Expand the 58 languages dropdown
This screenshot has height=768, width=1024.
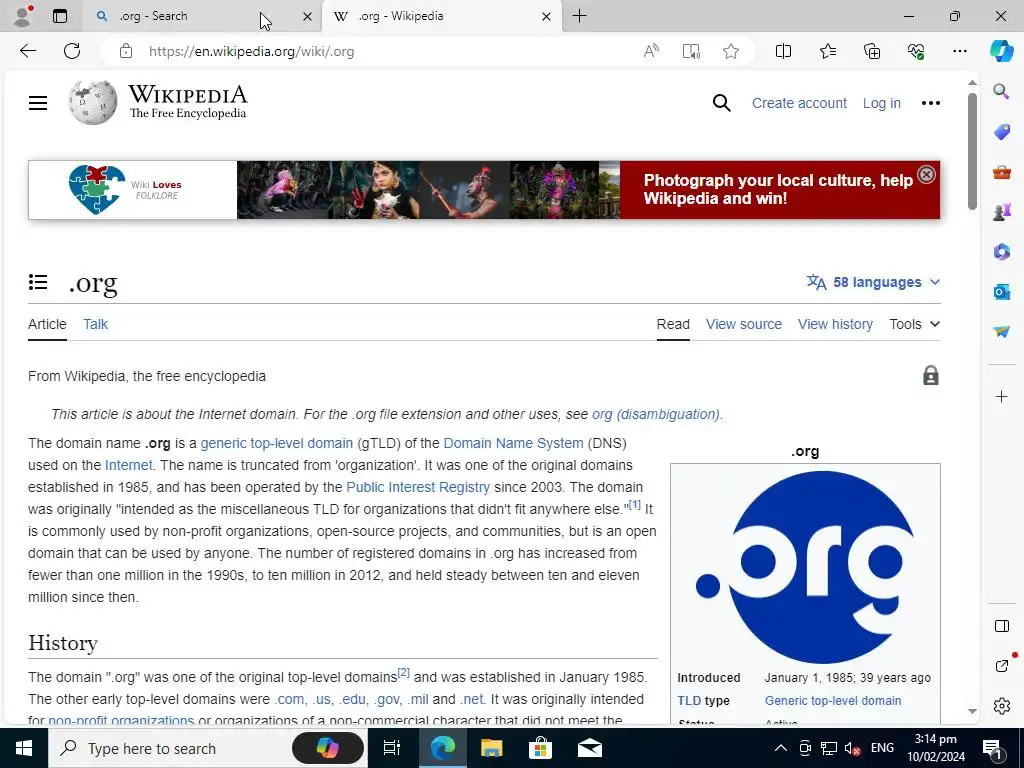point(873,282)
